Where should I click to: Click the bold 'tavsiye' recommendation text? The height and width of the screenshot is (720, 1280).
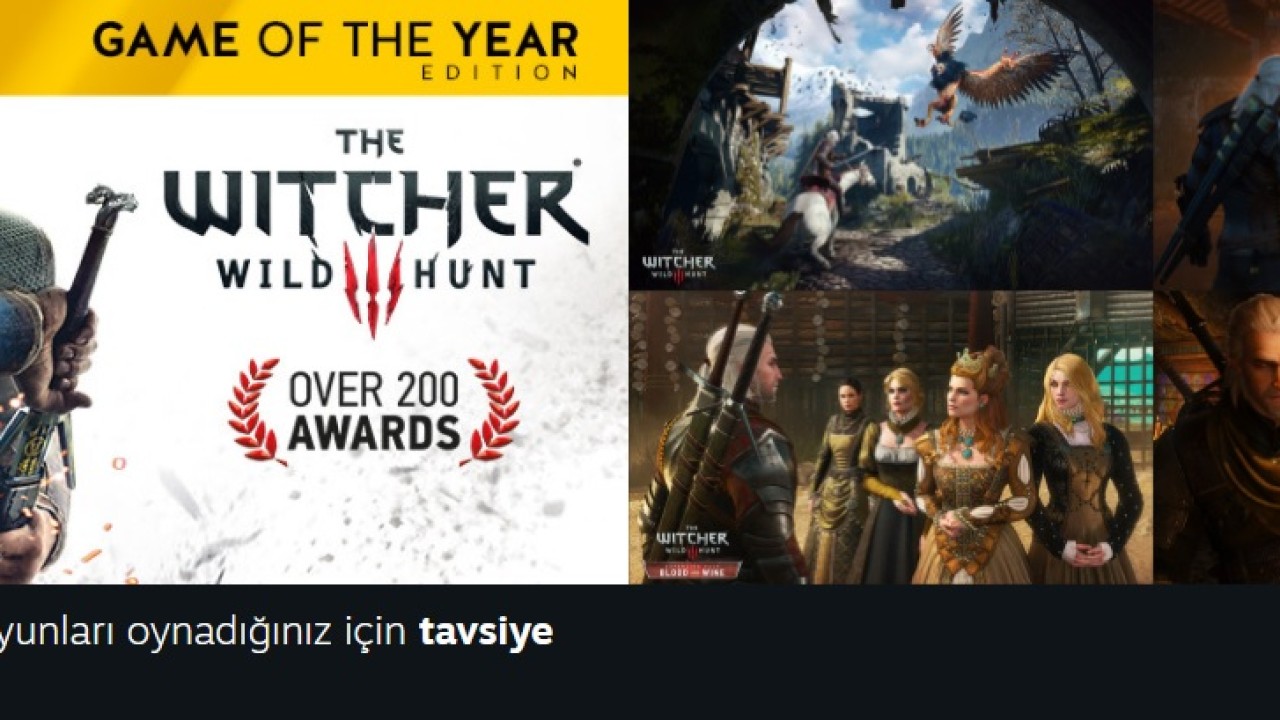(486, 632)
